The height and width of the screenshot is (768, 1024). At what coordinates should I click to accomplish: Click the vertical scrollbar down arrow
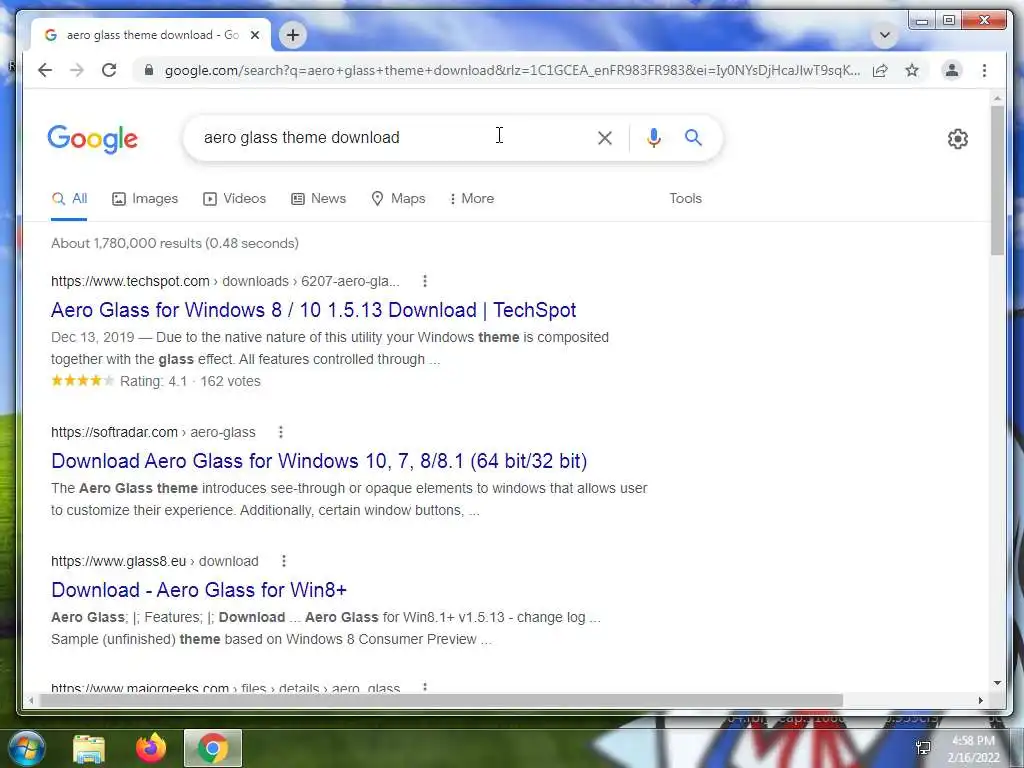997,683
